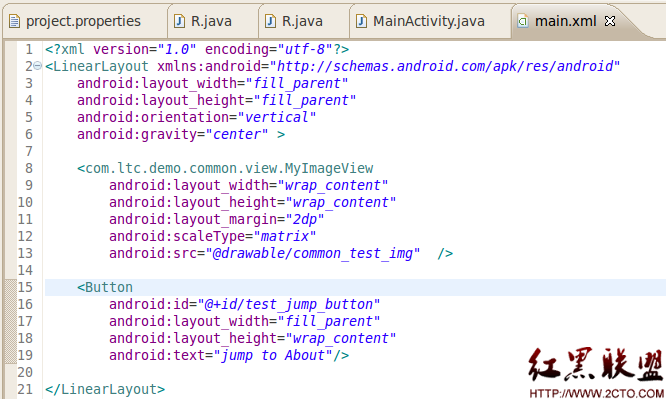Click the vertical orientation value
666x399 pixels.
coord(277,117)
